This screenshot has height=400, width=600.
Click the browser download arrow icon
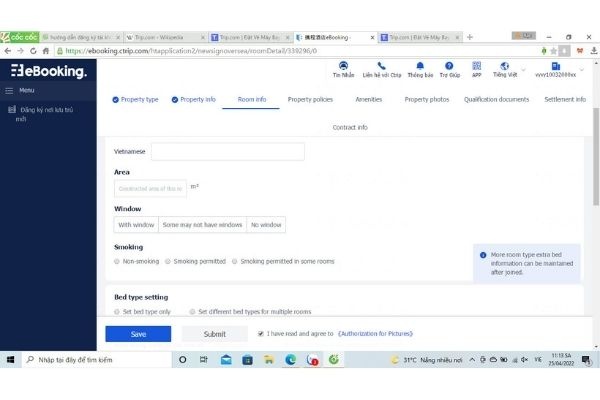593,51
